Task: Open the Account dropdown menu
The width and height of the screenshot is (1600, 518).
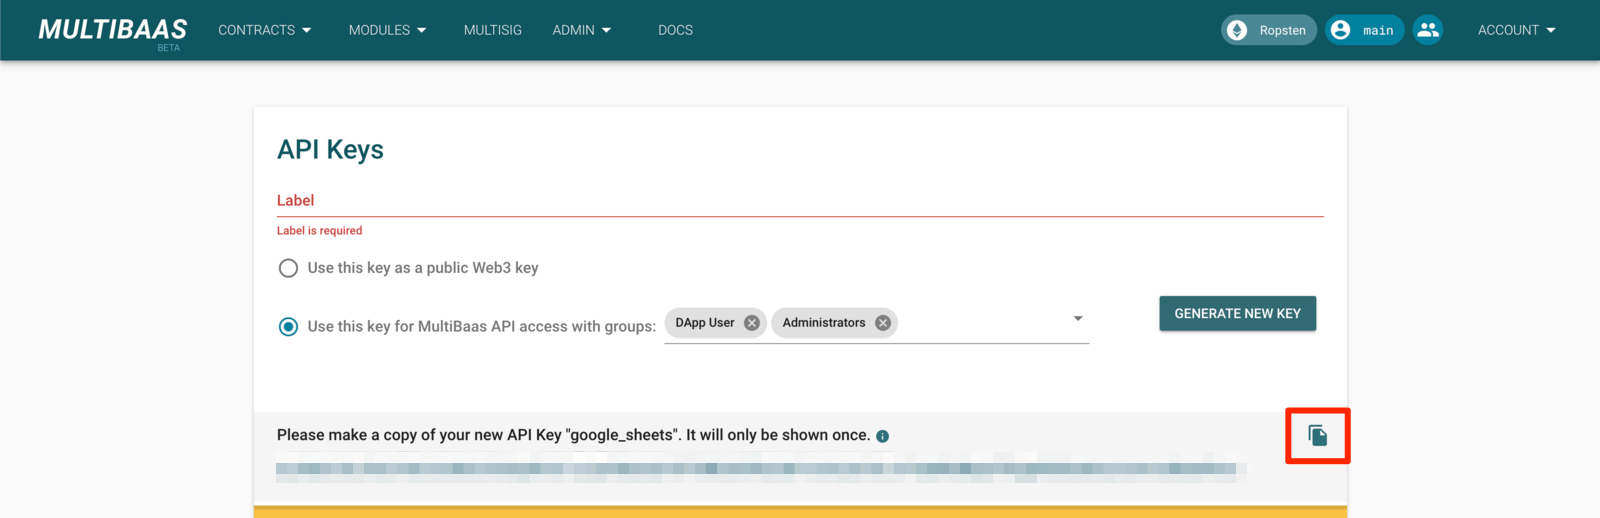Action: [1516, 30]
